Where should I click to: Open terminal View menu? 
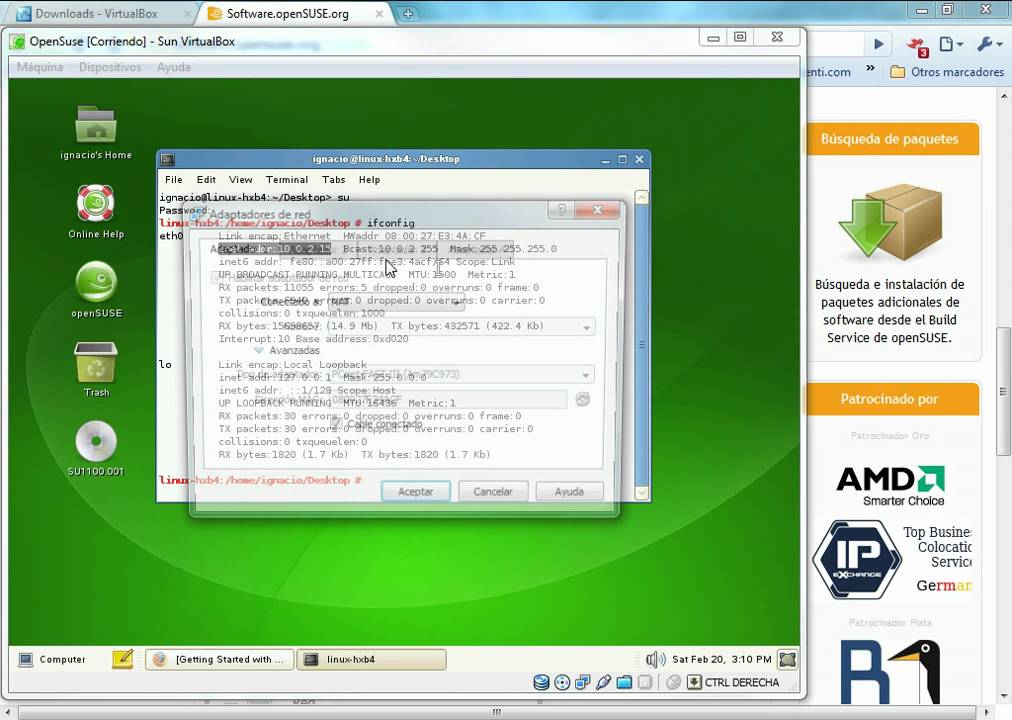click(x=240, y=179)
